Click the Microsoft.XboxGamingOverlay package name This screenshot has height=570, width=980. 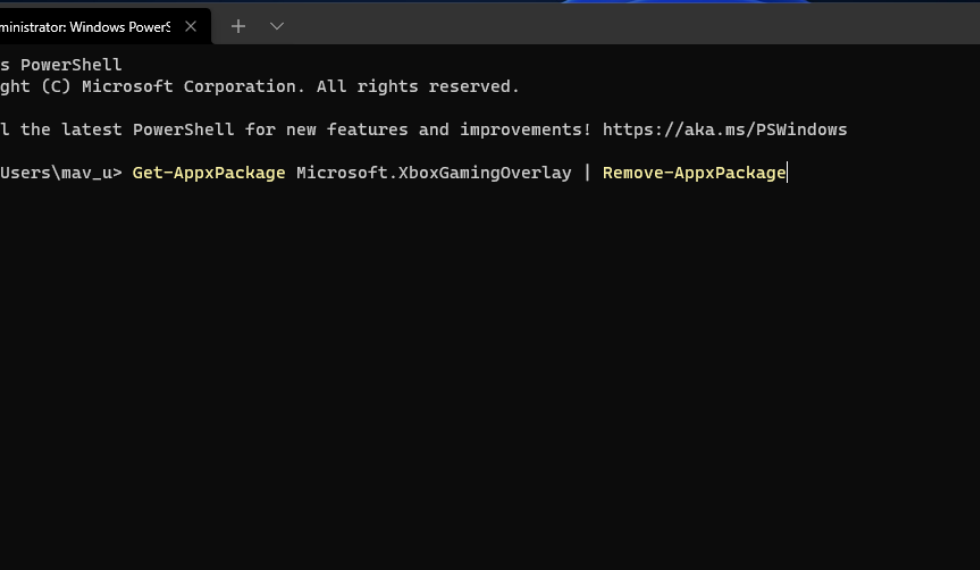(433, 173)
